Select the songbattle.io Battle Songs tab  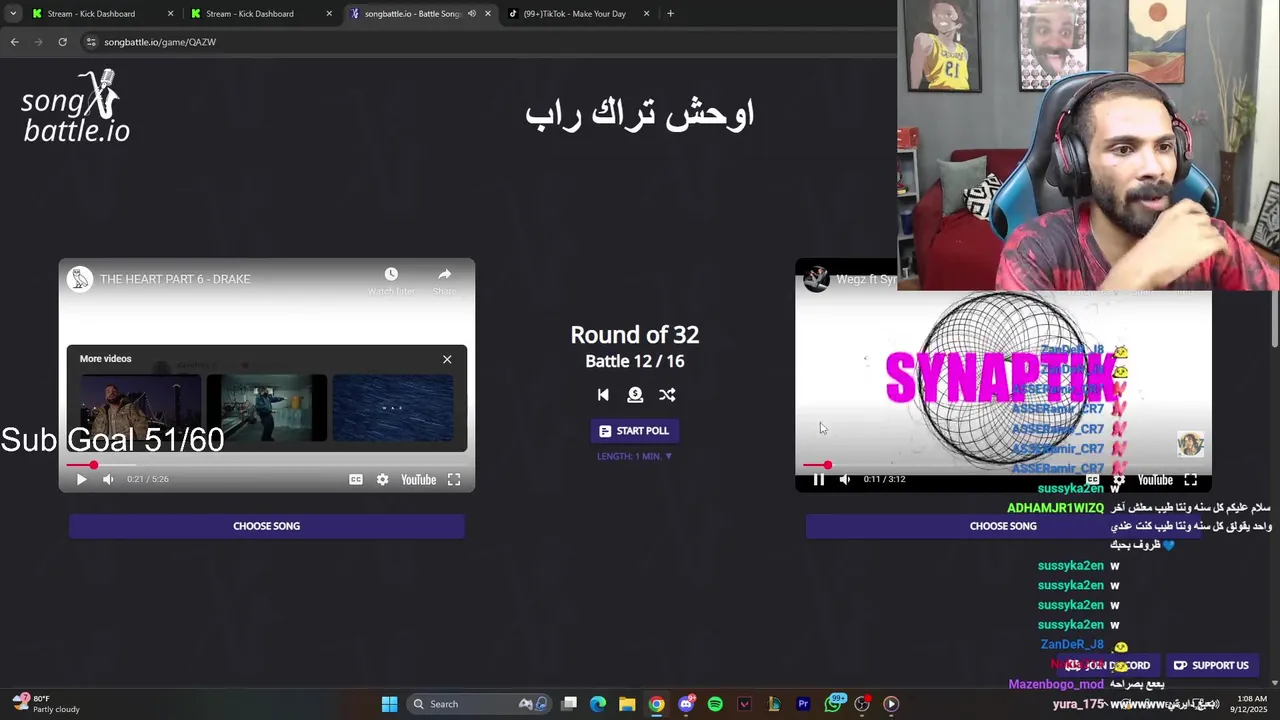click(412, 14)
